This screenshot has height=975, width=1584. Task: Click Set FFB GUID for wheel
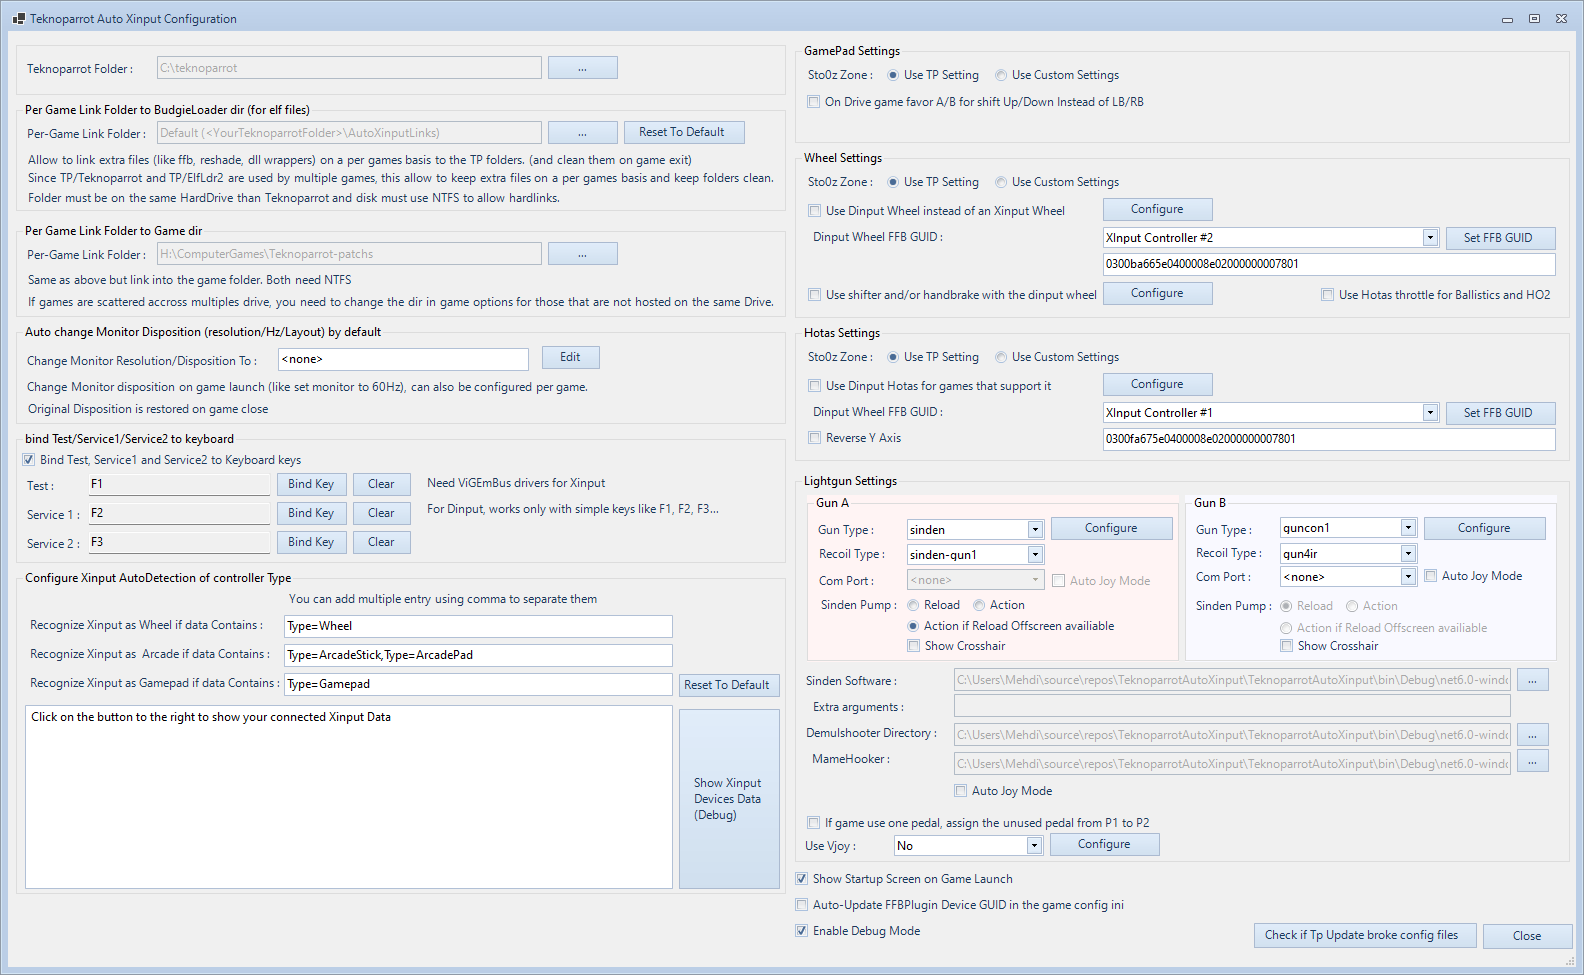pos(1499,238)
